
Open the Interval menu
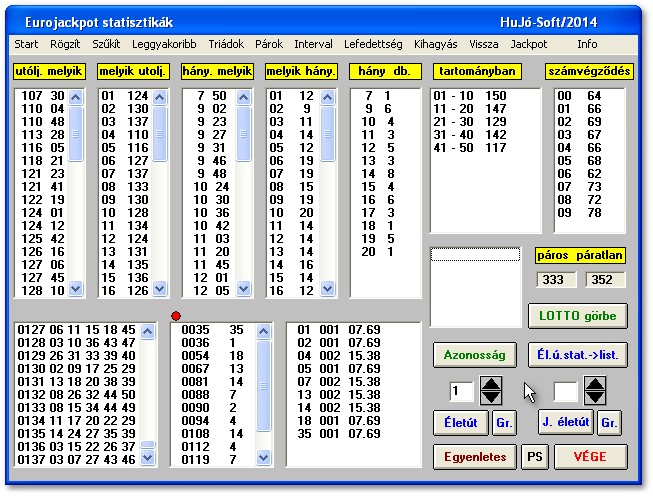pos(313,44)
